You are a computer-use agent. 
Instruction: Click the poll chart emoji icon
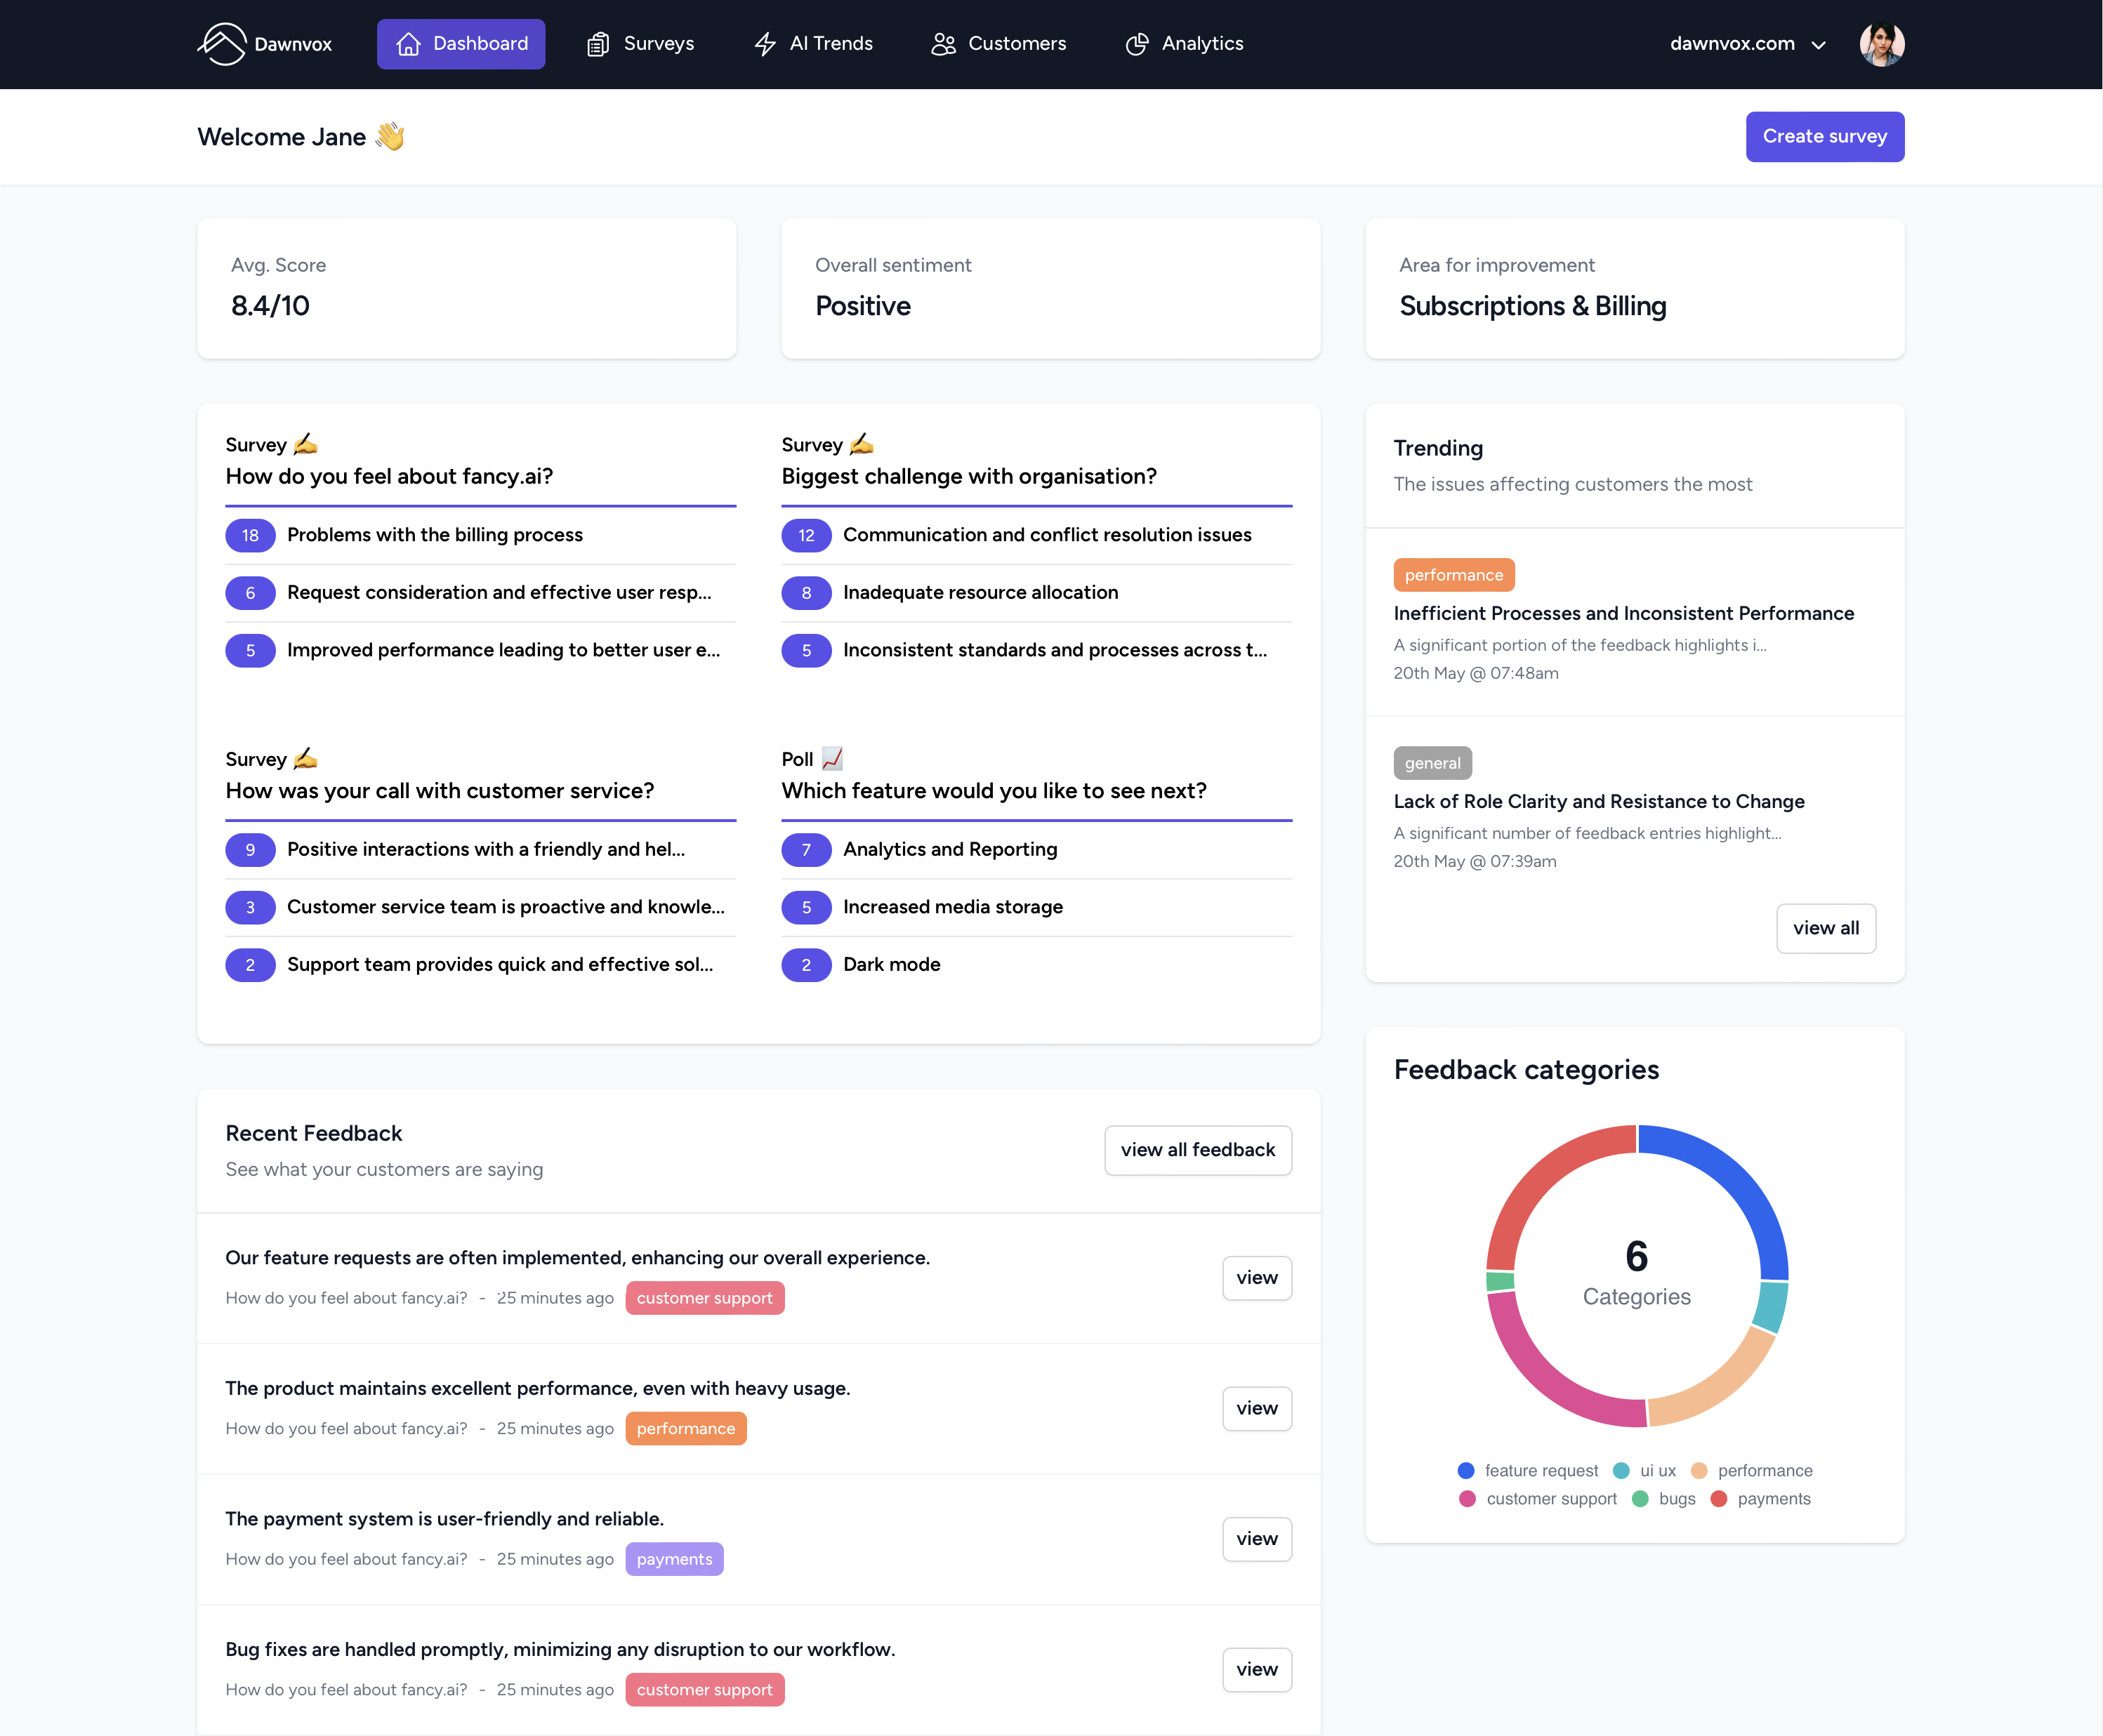tap(832, 759)
